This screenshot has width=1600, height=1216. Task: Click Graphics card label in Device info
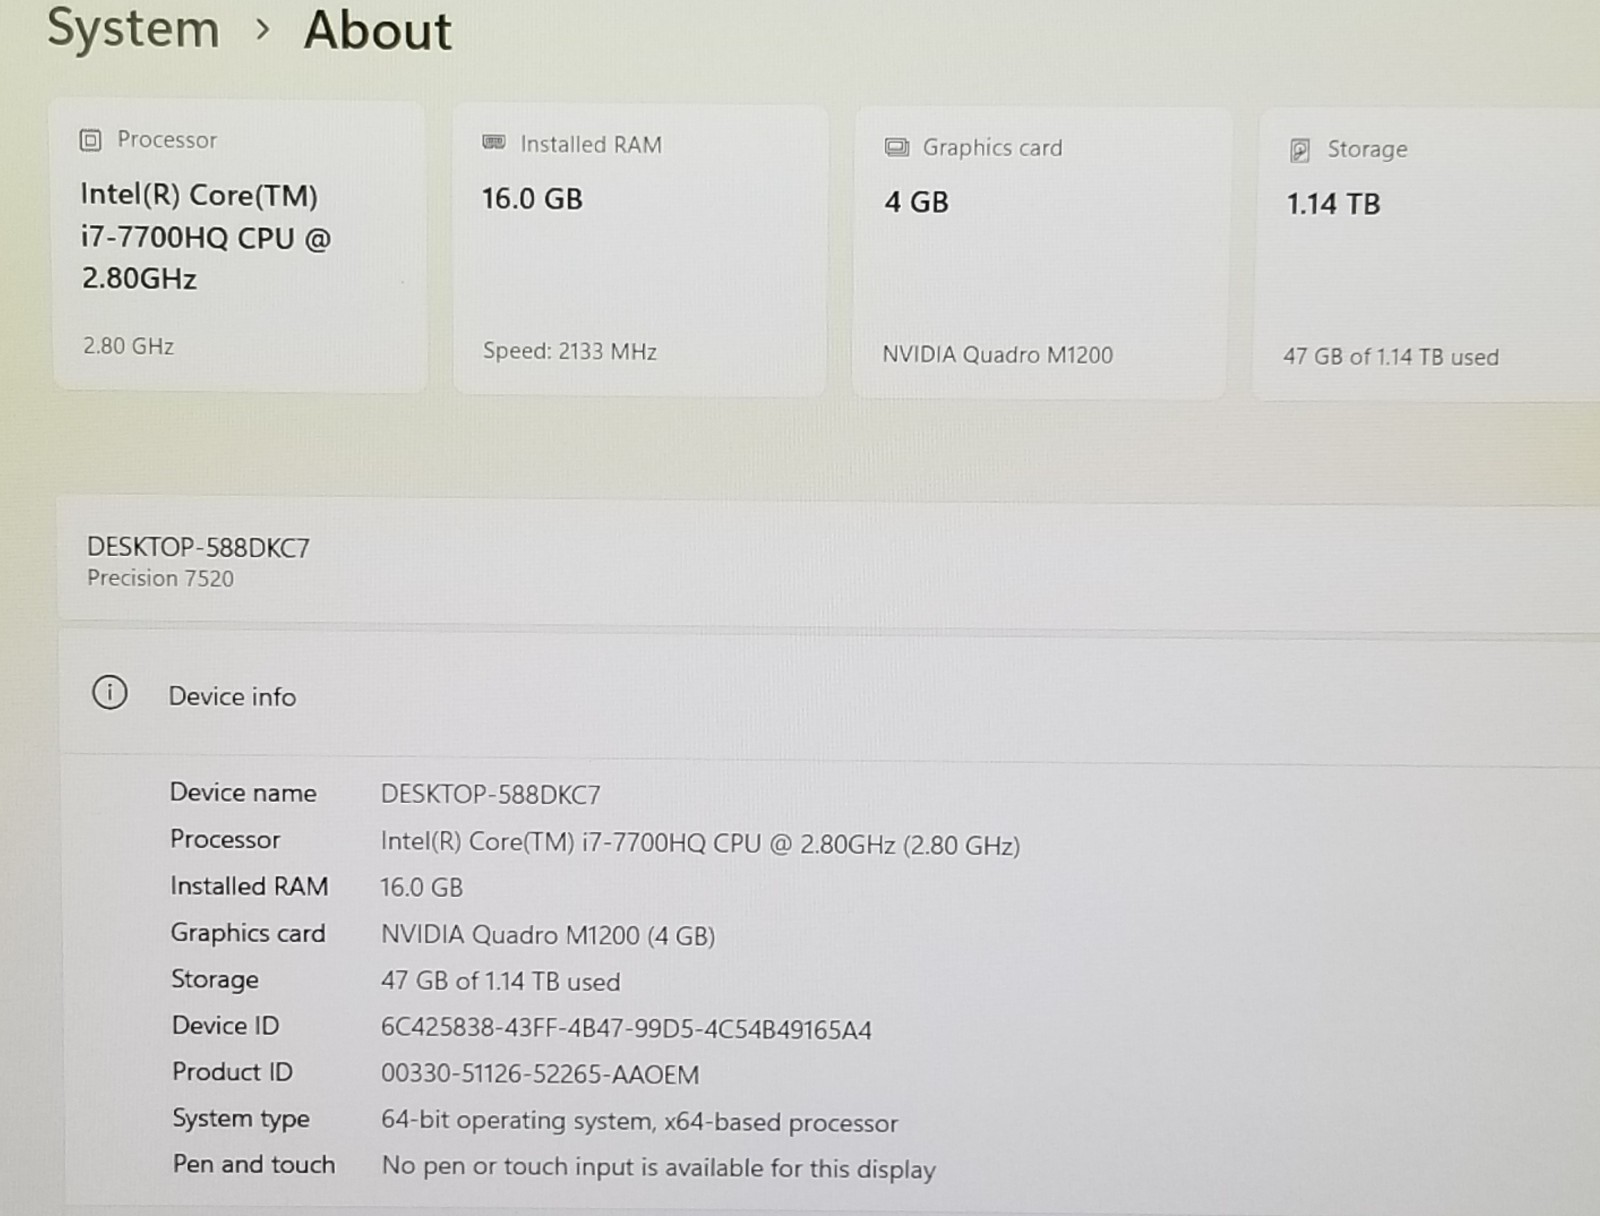248,933
